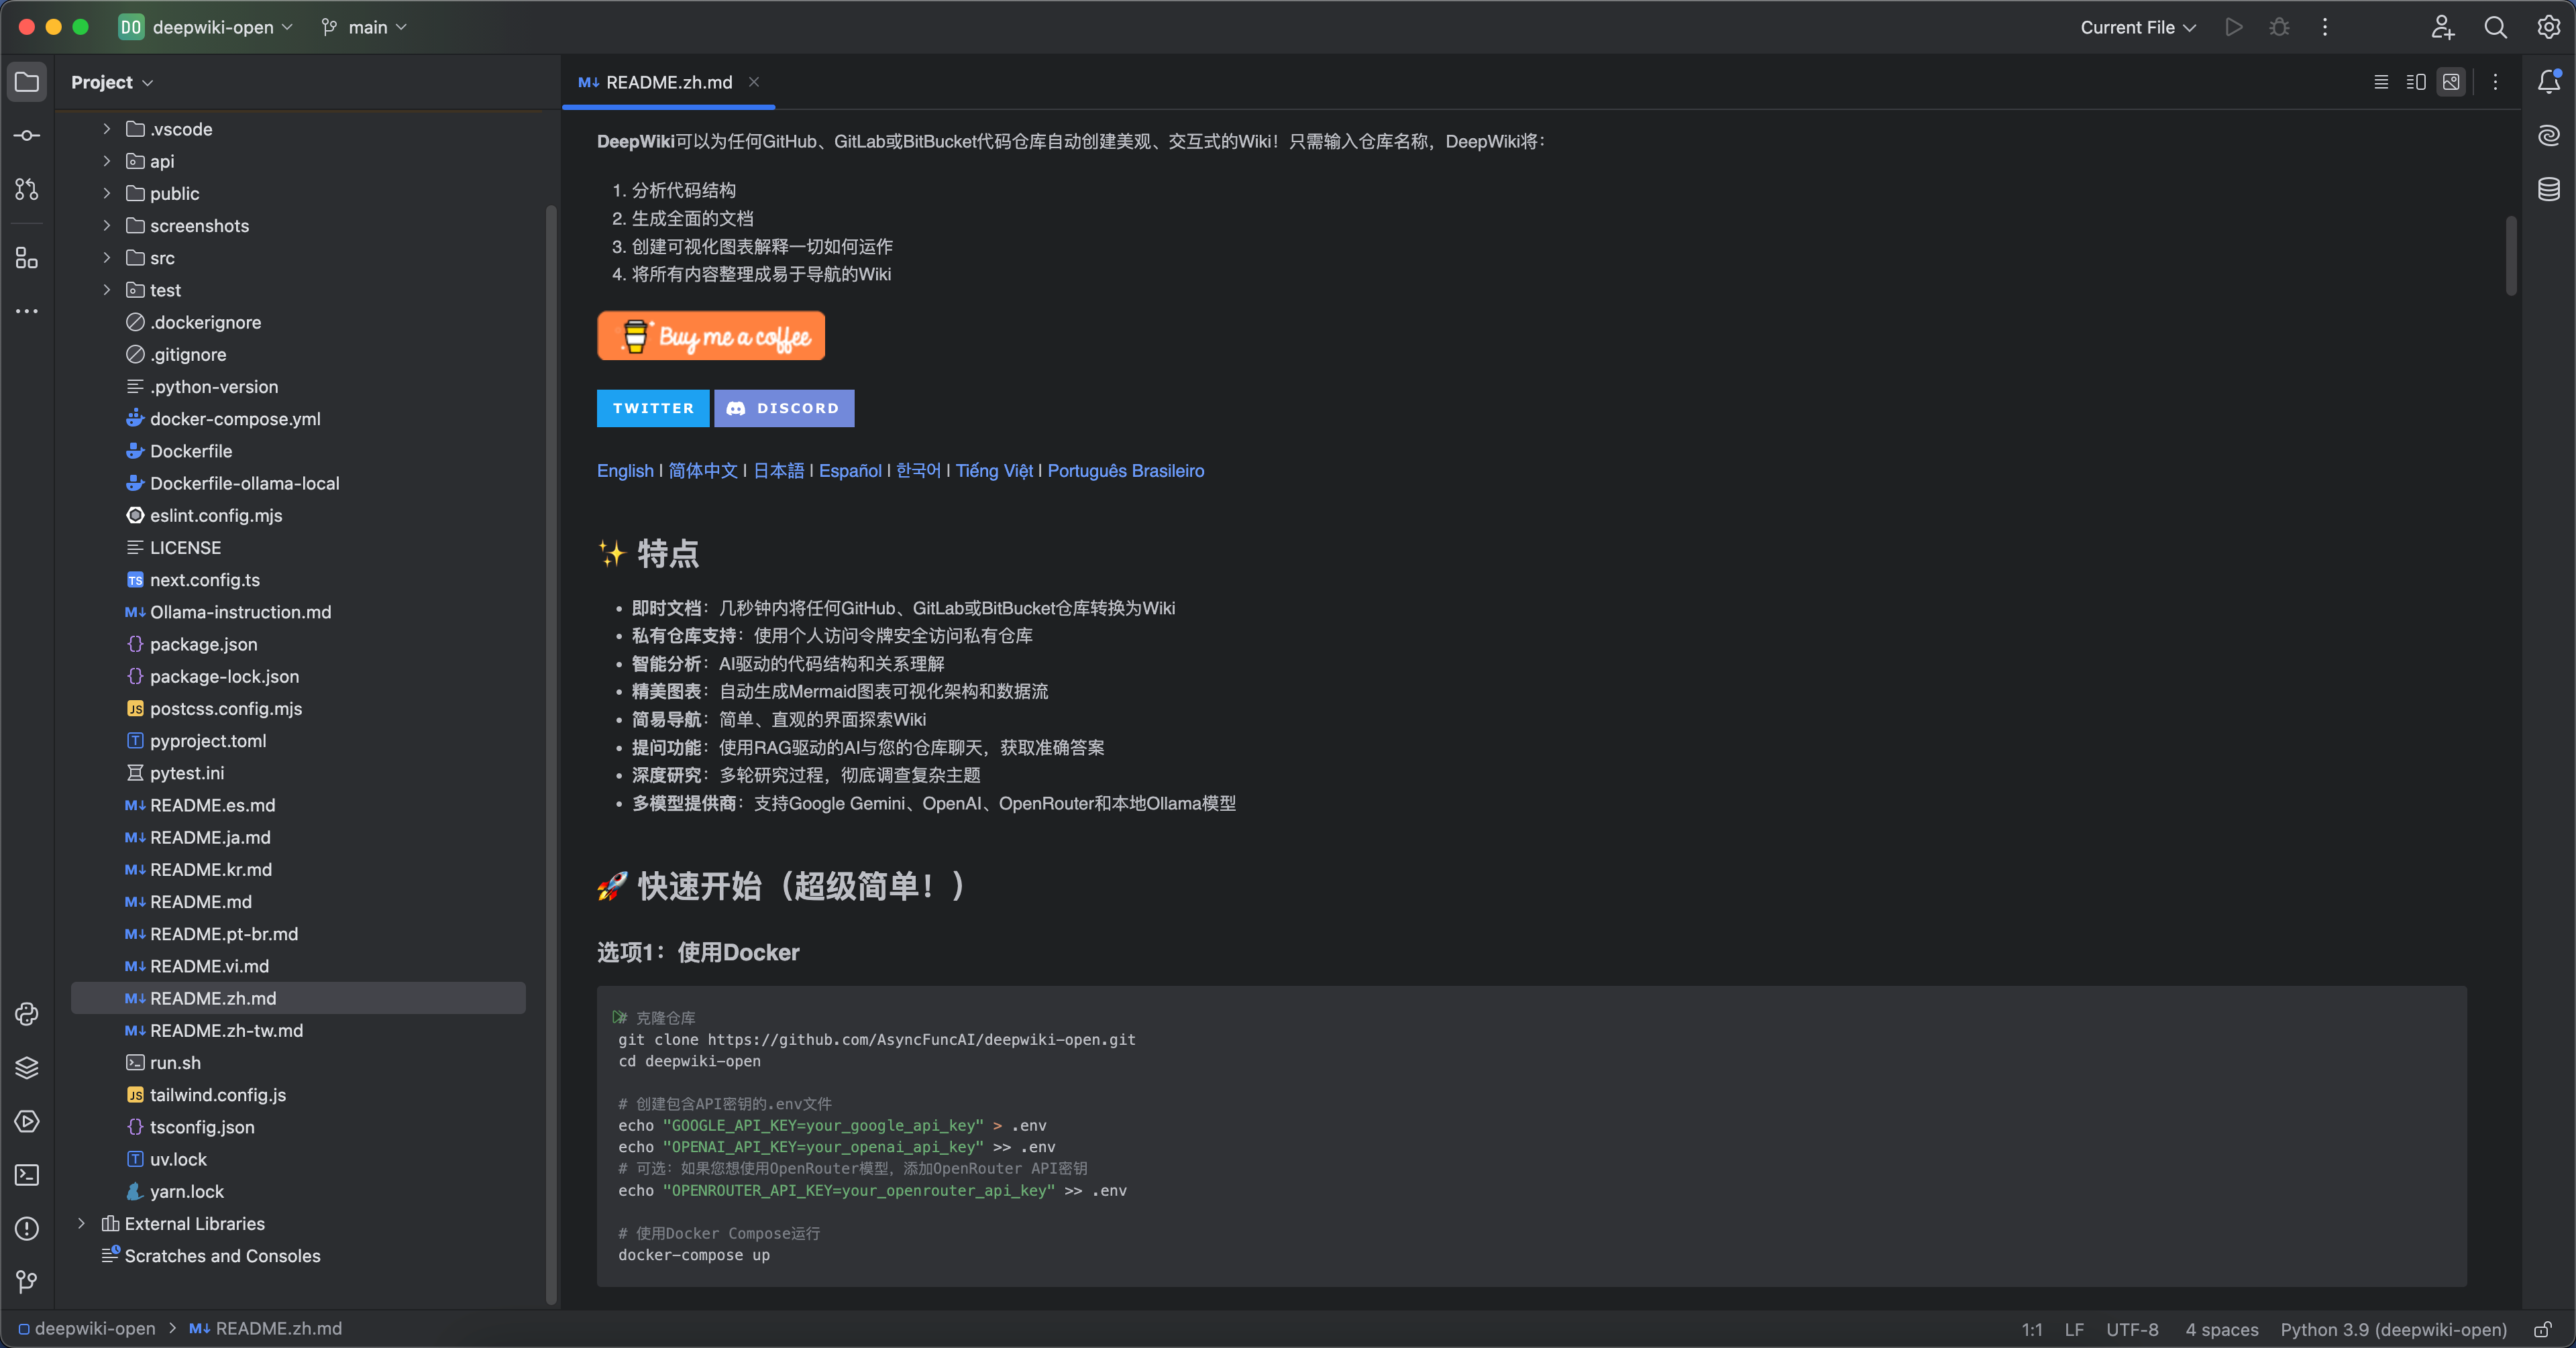Click Python 3.9 interpreter widget
This screenshot has width=2576, height=1348.
click(x=2393, y=1329)
